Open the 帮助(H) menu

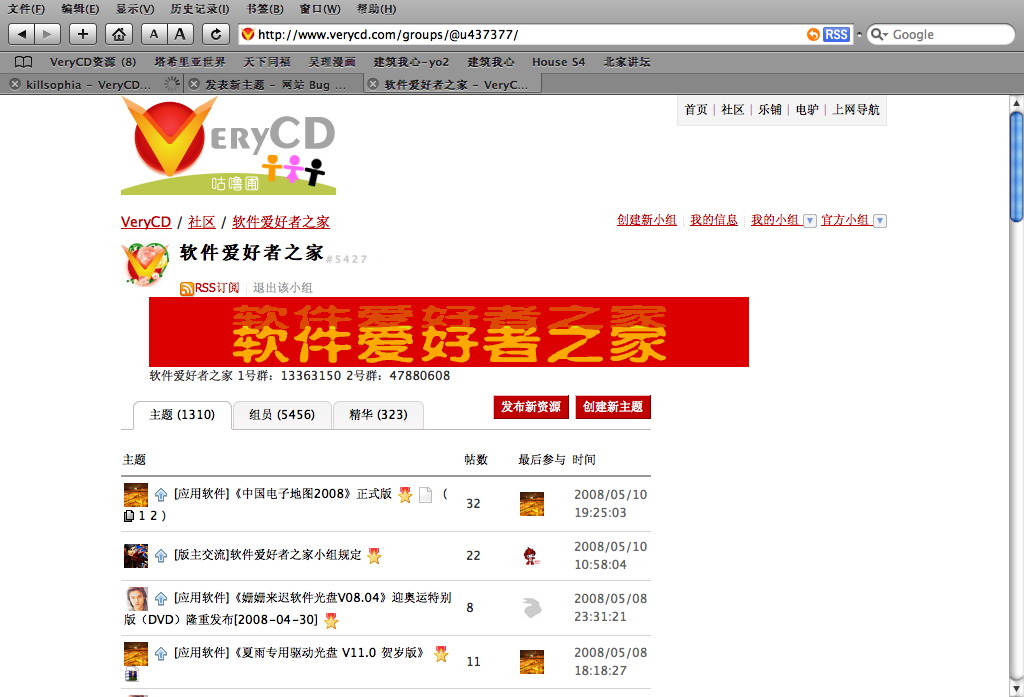click(377, 9)
